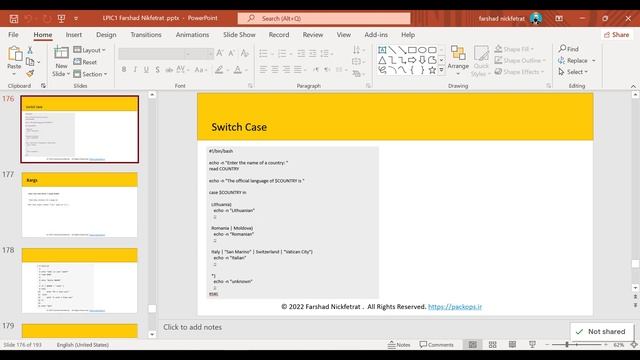Open the Layout dropdown
The image size is (640, 360).
[x=89, y=50]
